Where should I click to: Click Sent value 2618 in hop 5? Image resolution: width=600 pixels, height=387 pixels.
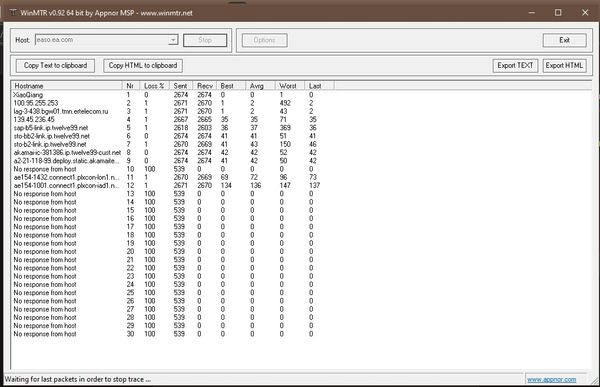181,127
